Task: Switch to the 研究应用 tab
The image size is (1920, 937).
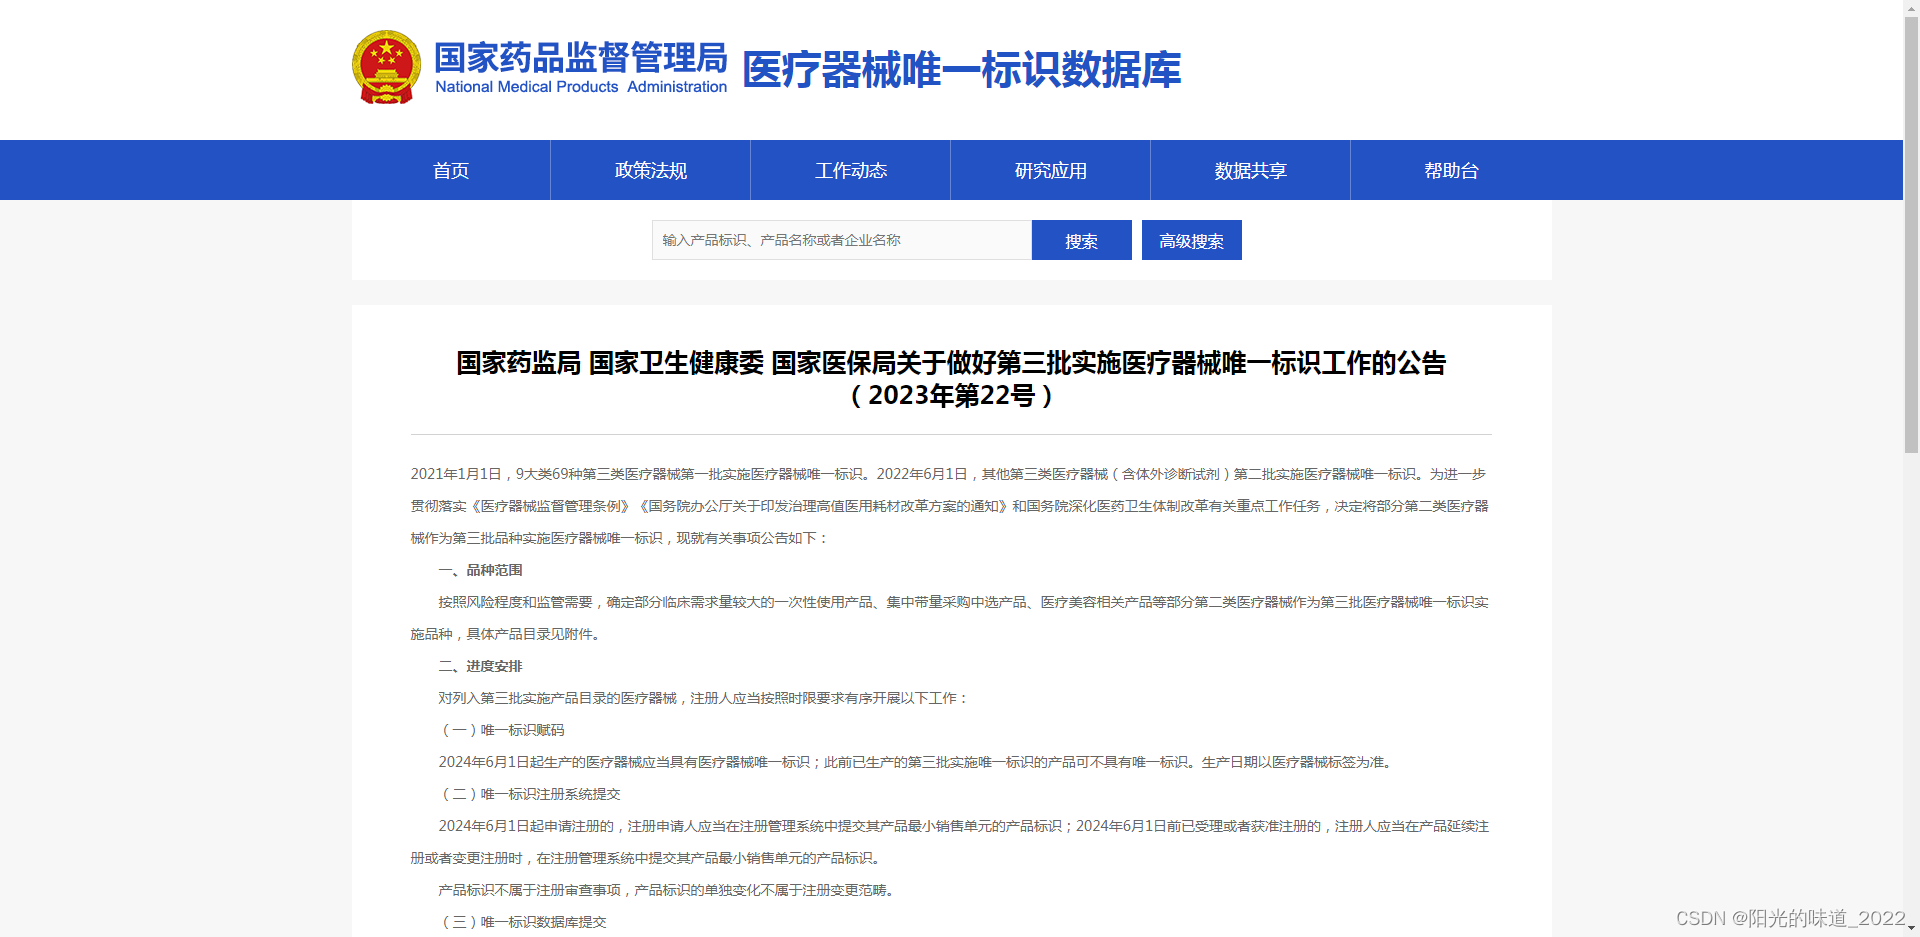Action: click(1049, 170)
